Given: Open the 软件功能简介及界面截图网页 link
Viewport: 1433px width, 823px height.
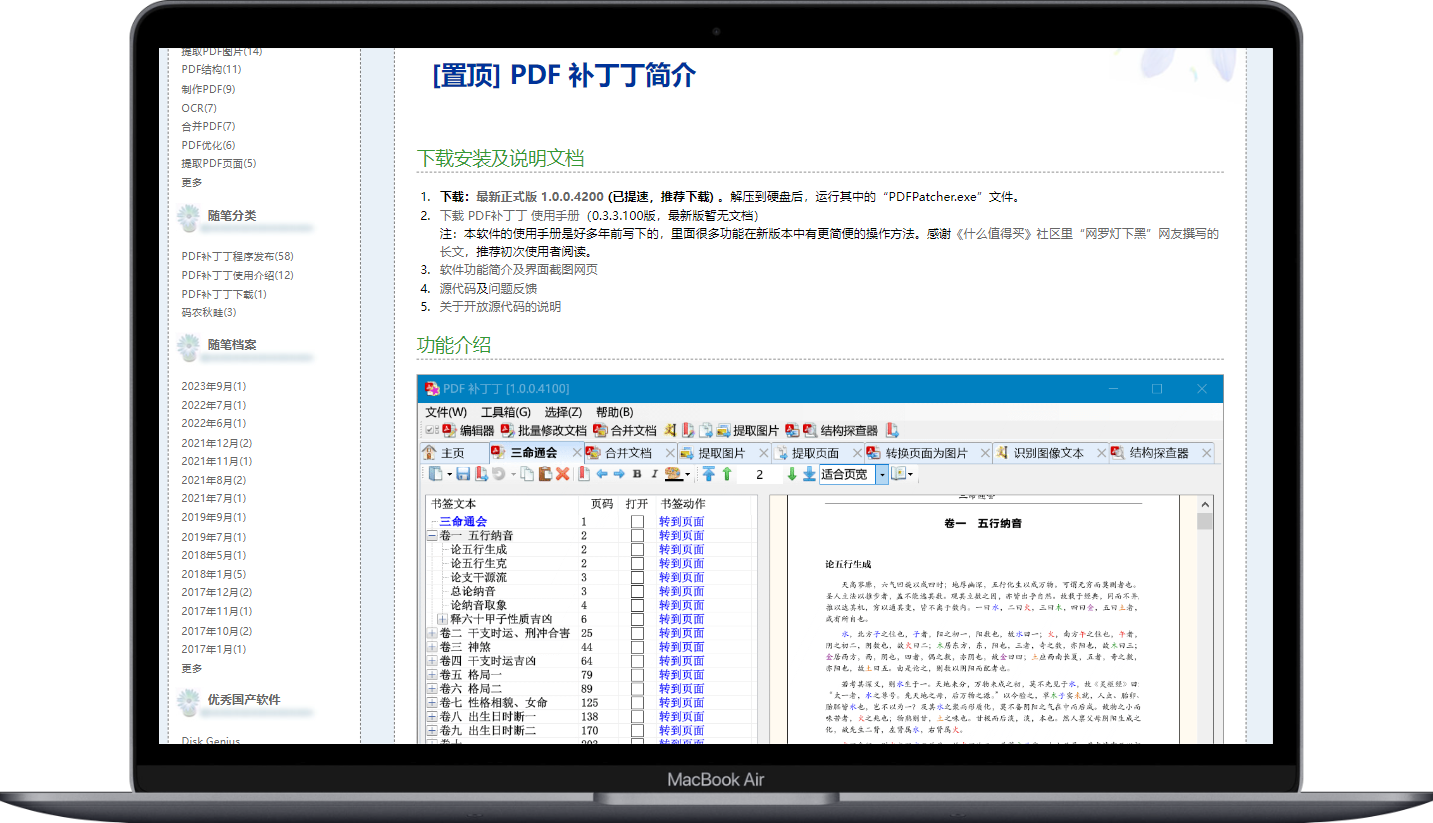Looking at the screenshot, I should [x=519, y=269].
